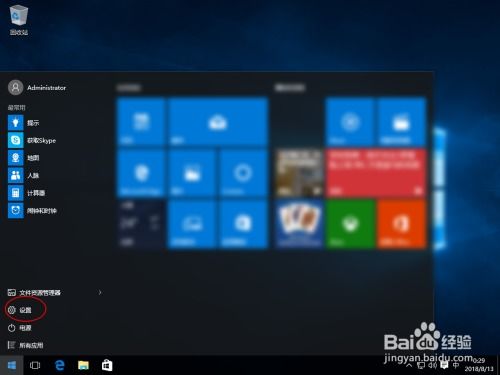
Task: Open the wide Mail tile
Action: [218, 122]
